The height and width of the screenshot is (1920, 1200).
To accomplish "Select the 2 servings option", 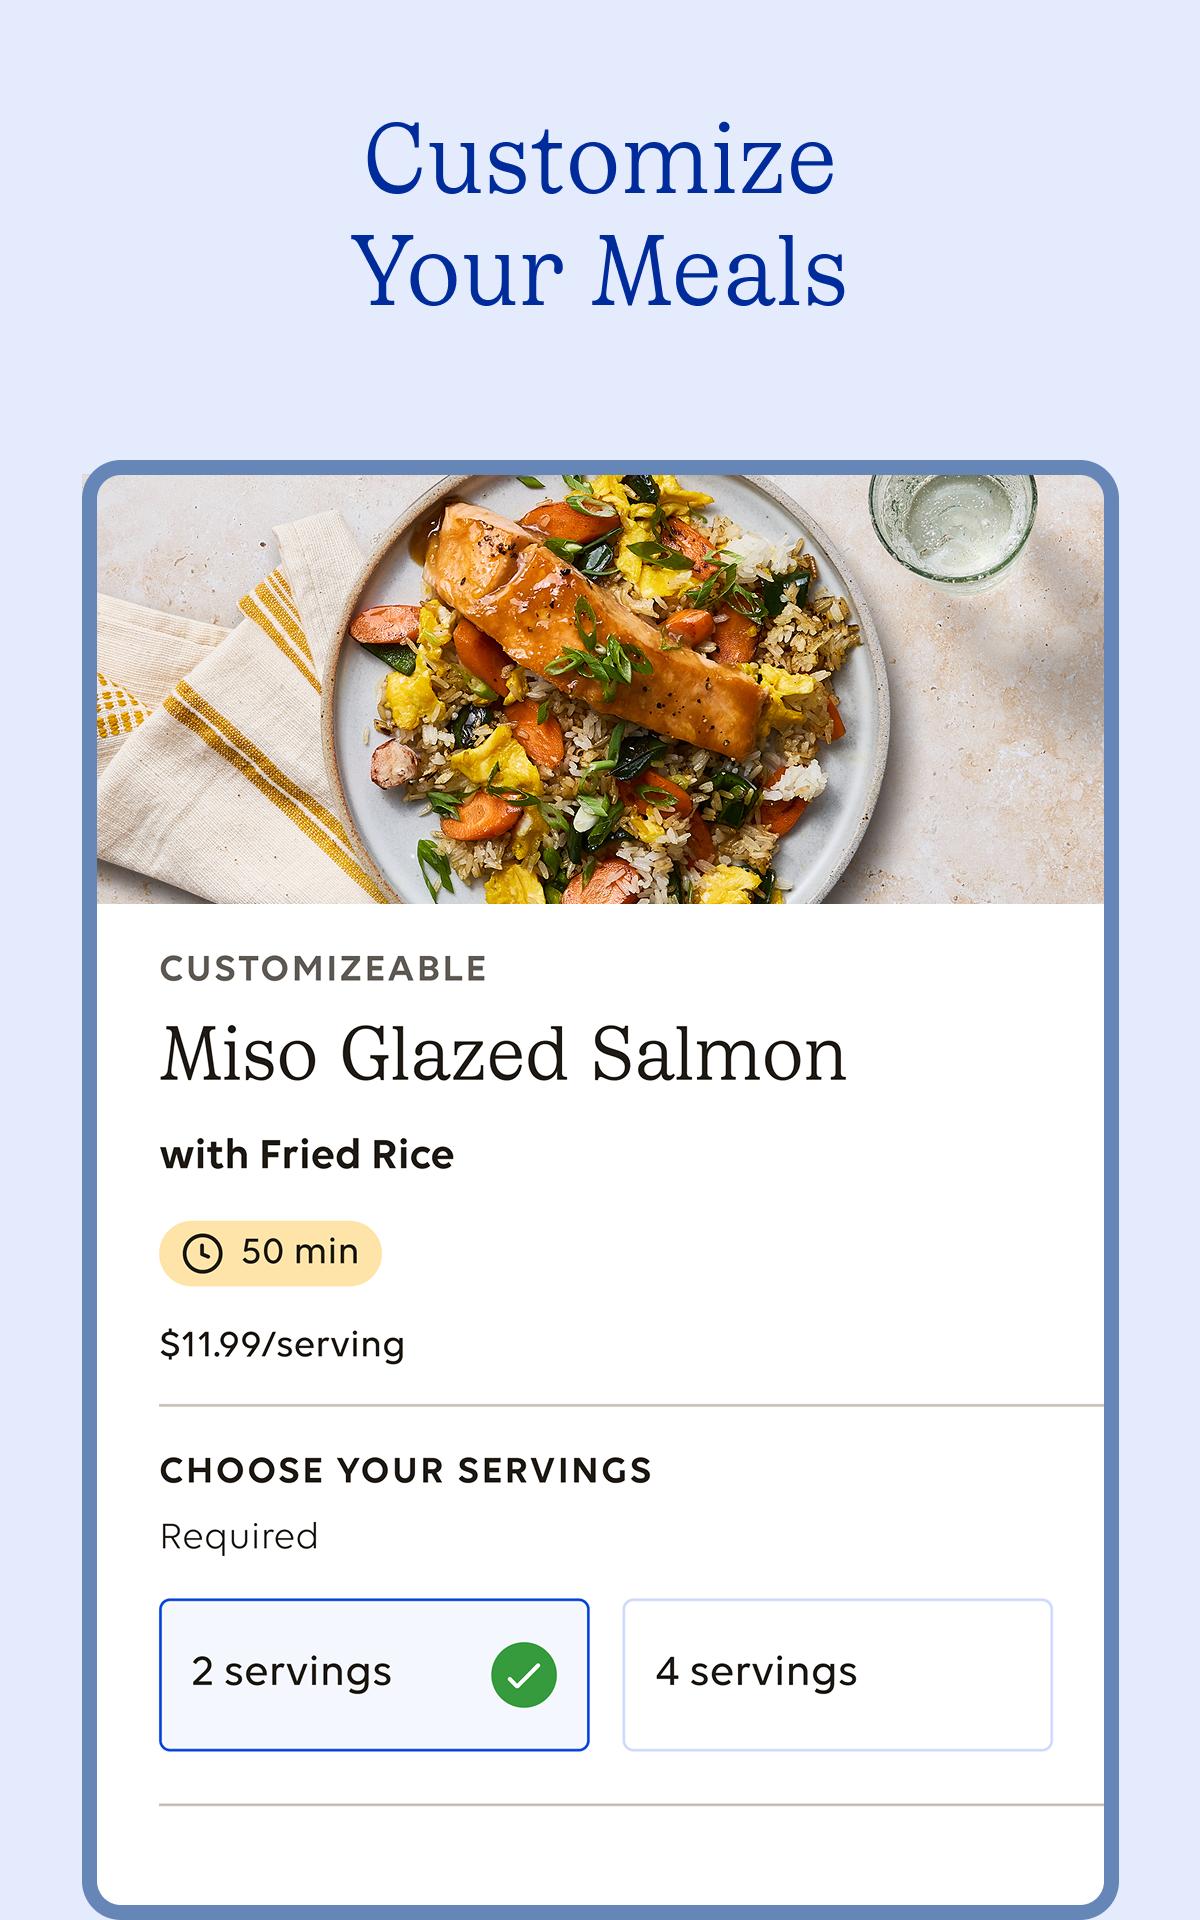I will (x=374, y=1674).
